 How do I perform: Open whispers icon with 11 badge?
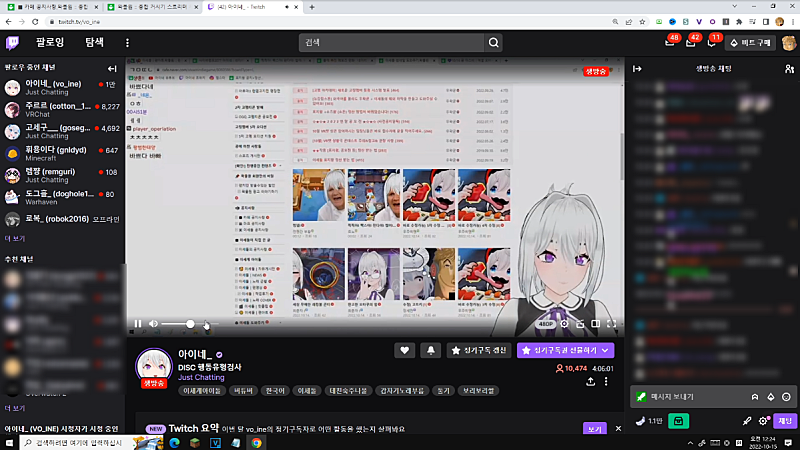(x=712, y=43)
